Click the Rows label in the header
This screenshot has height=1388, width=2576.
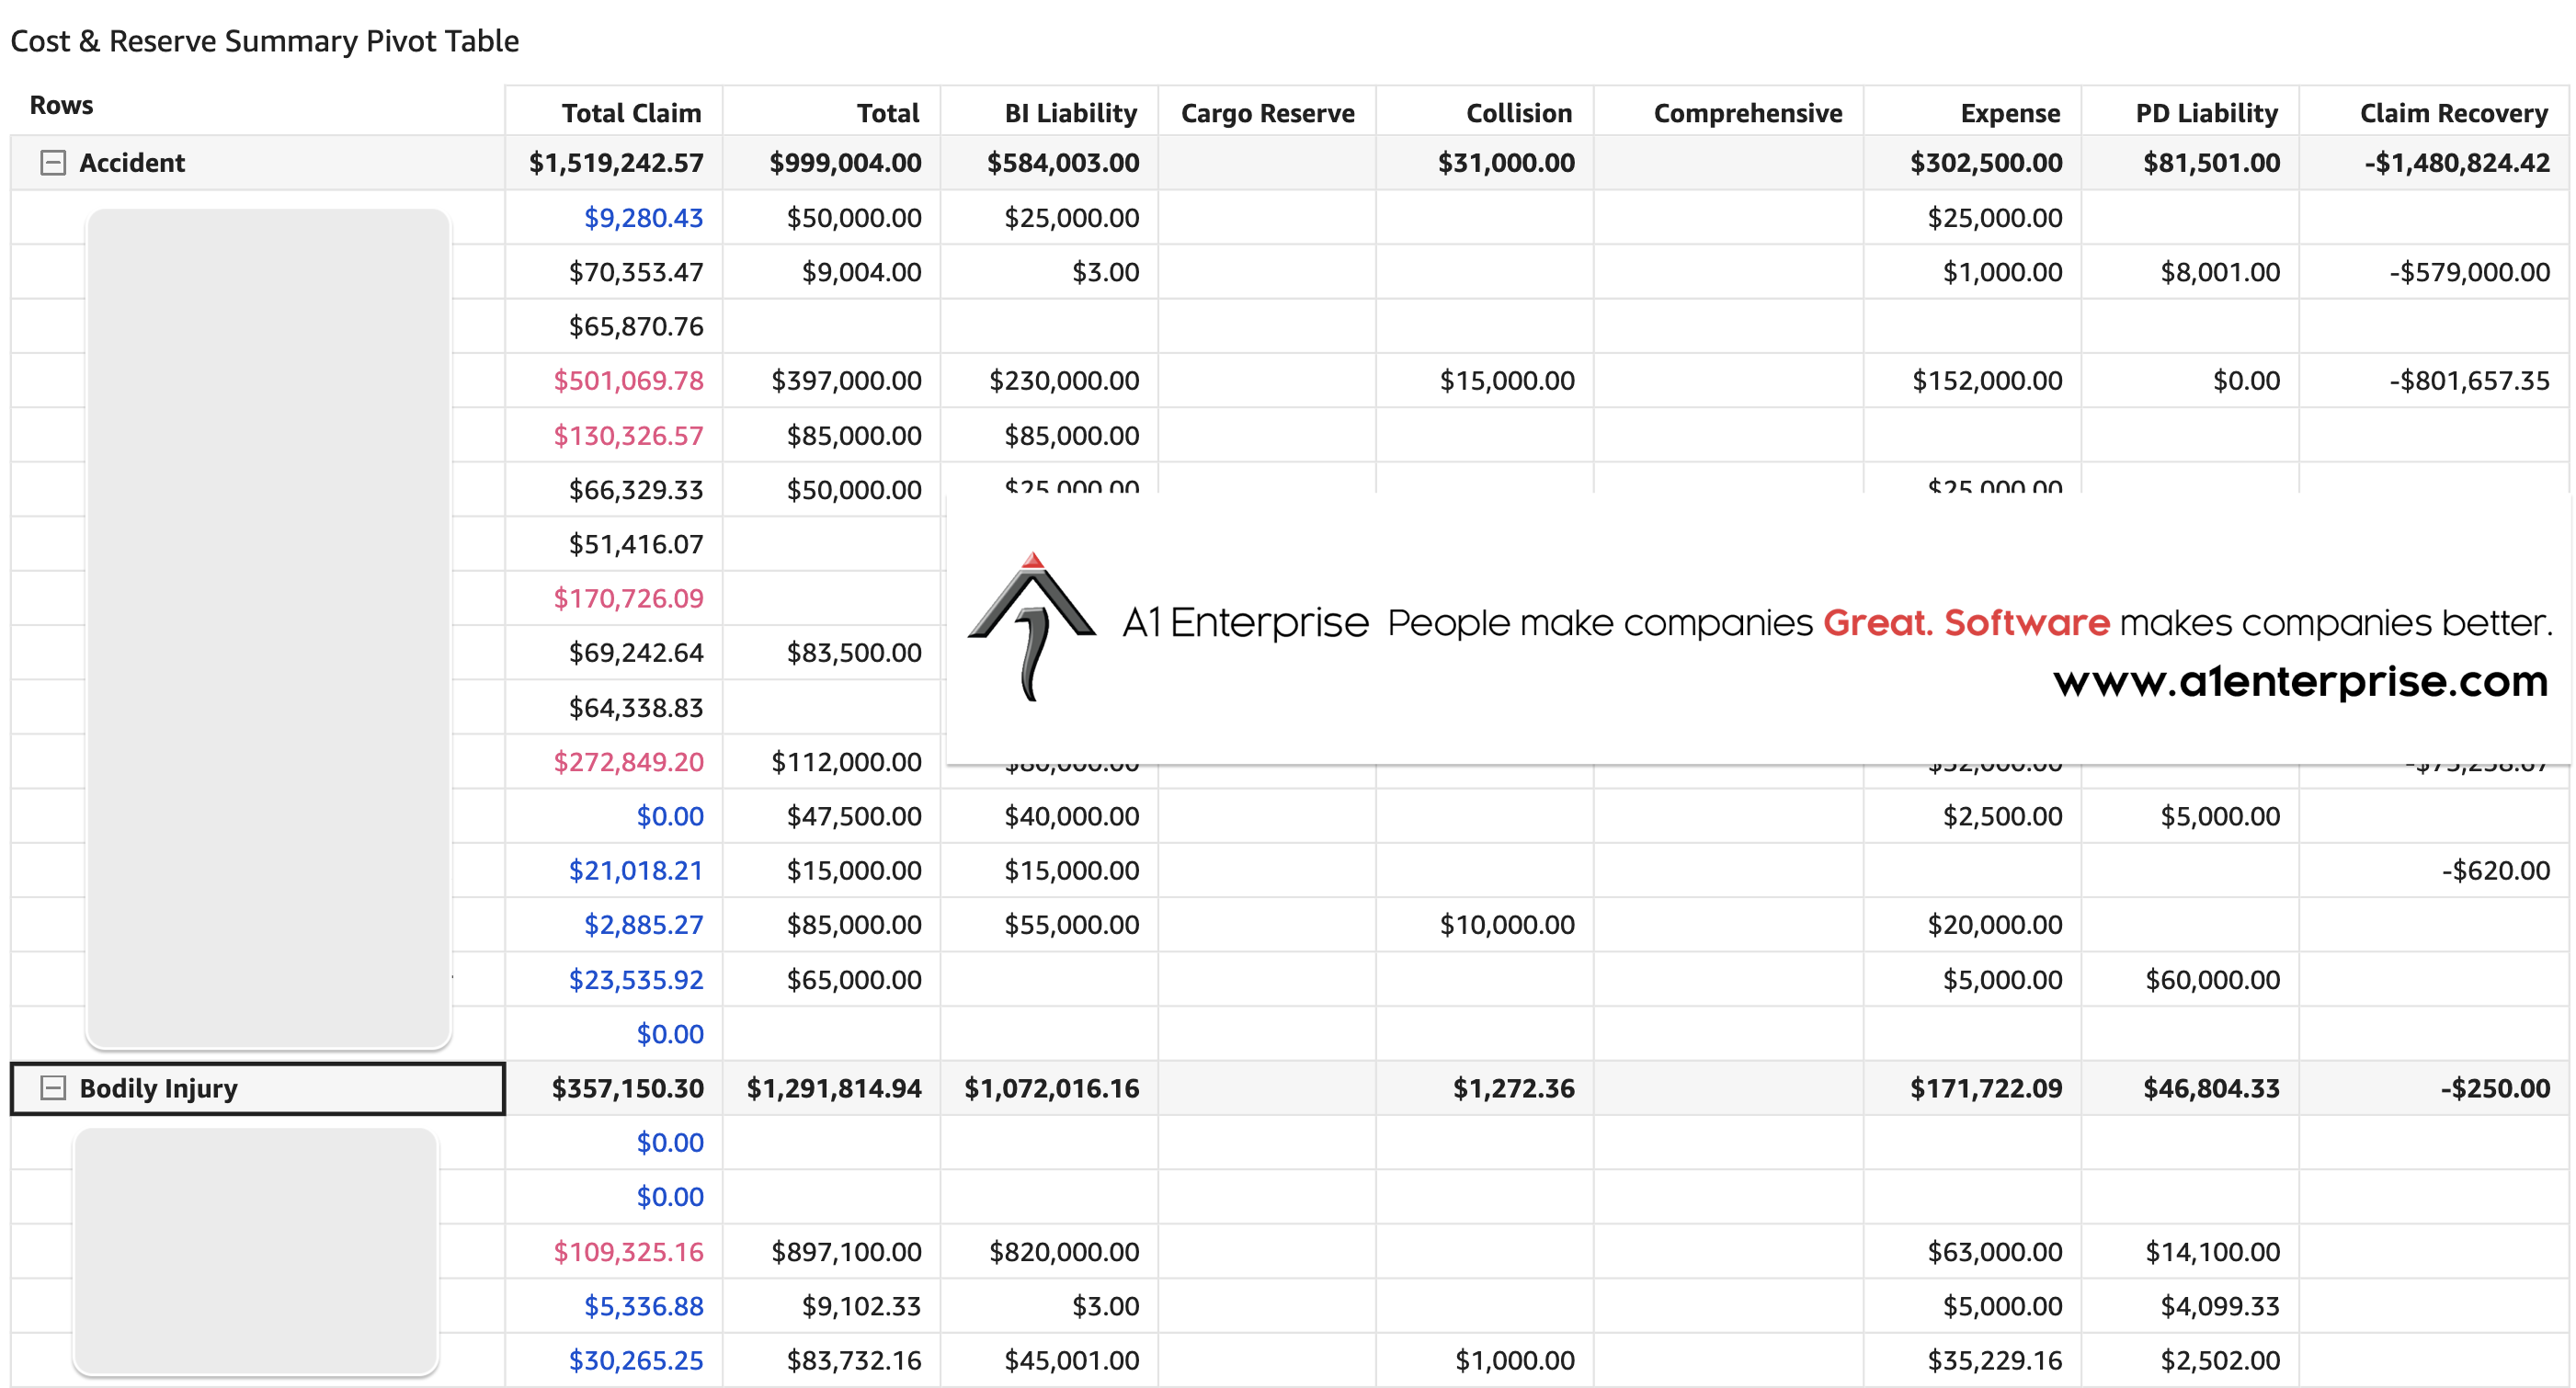[x=62, y=104]
